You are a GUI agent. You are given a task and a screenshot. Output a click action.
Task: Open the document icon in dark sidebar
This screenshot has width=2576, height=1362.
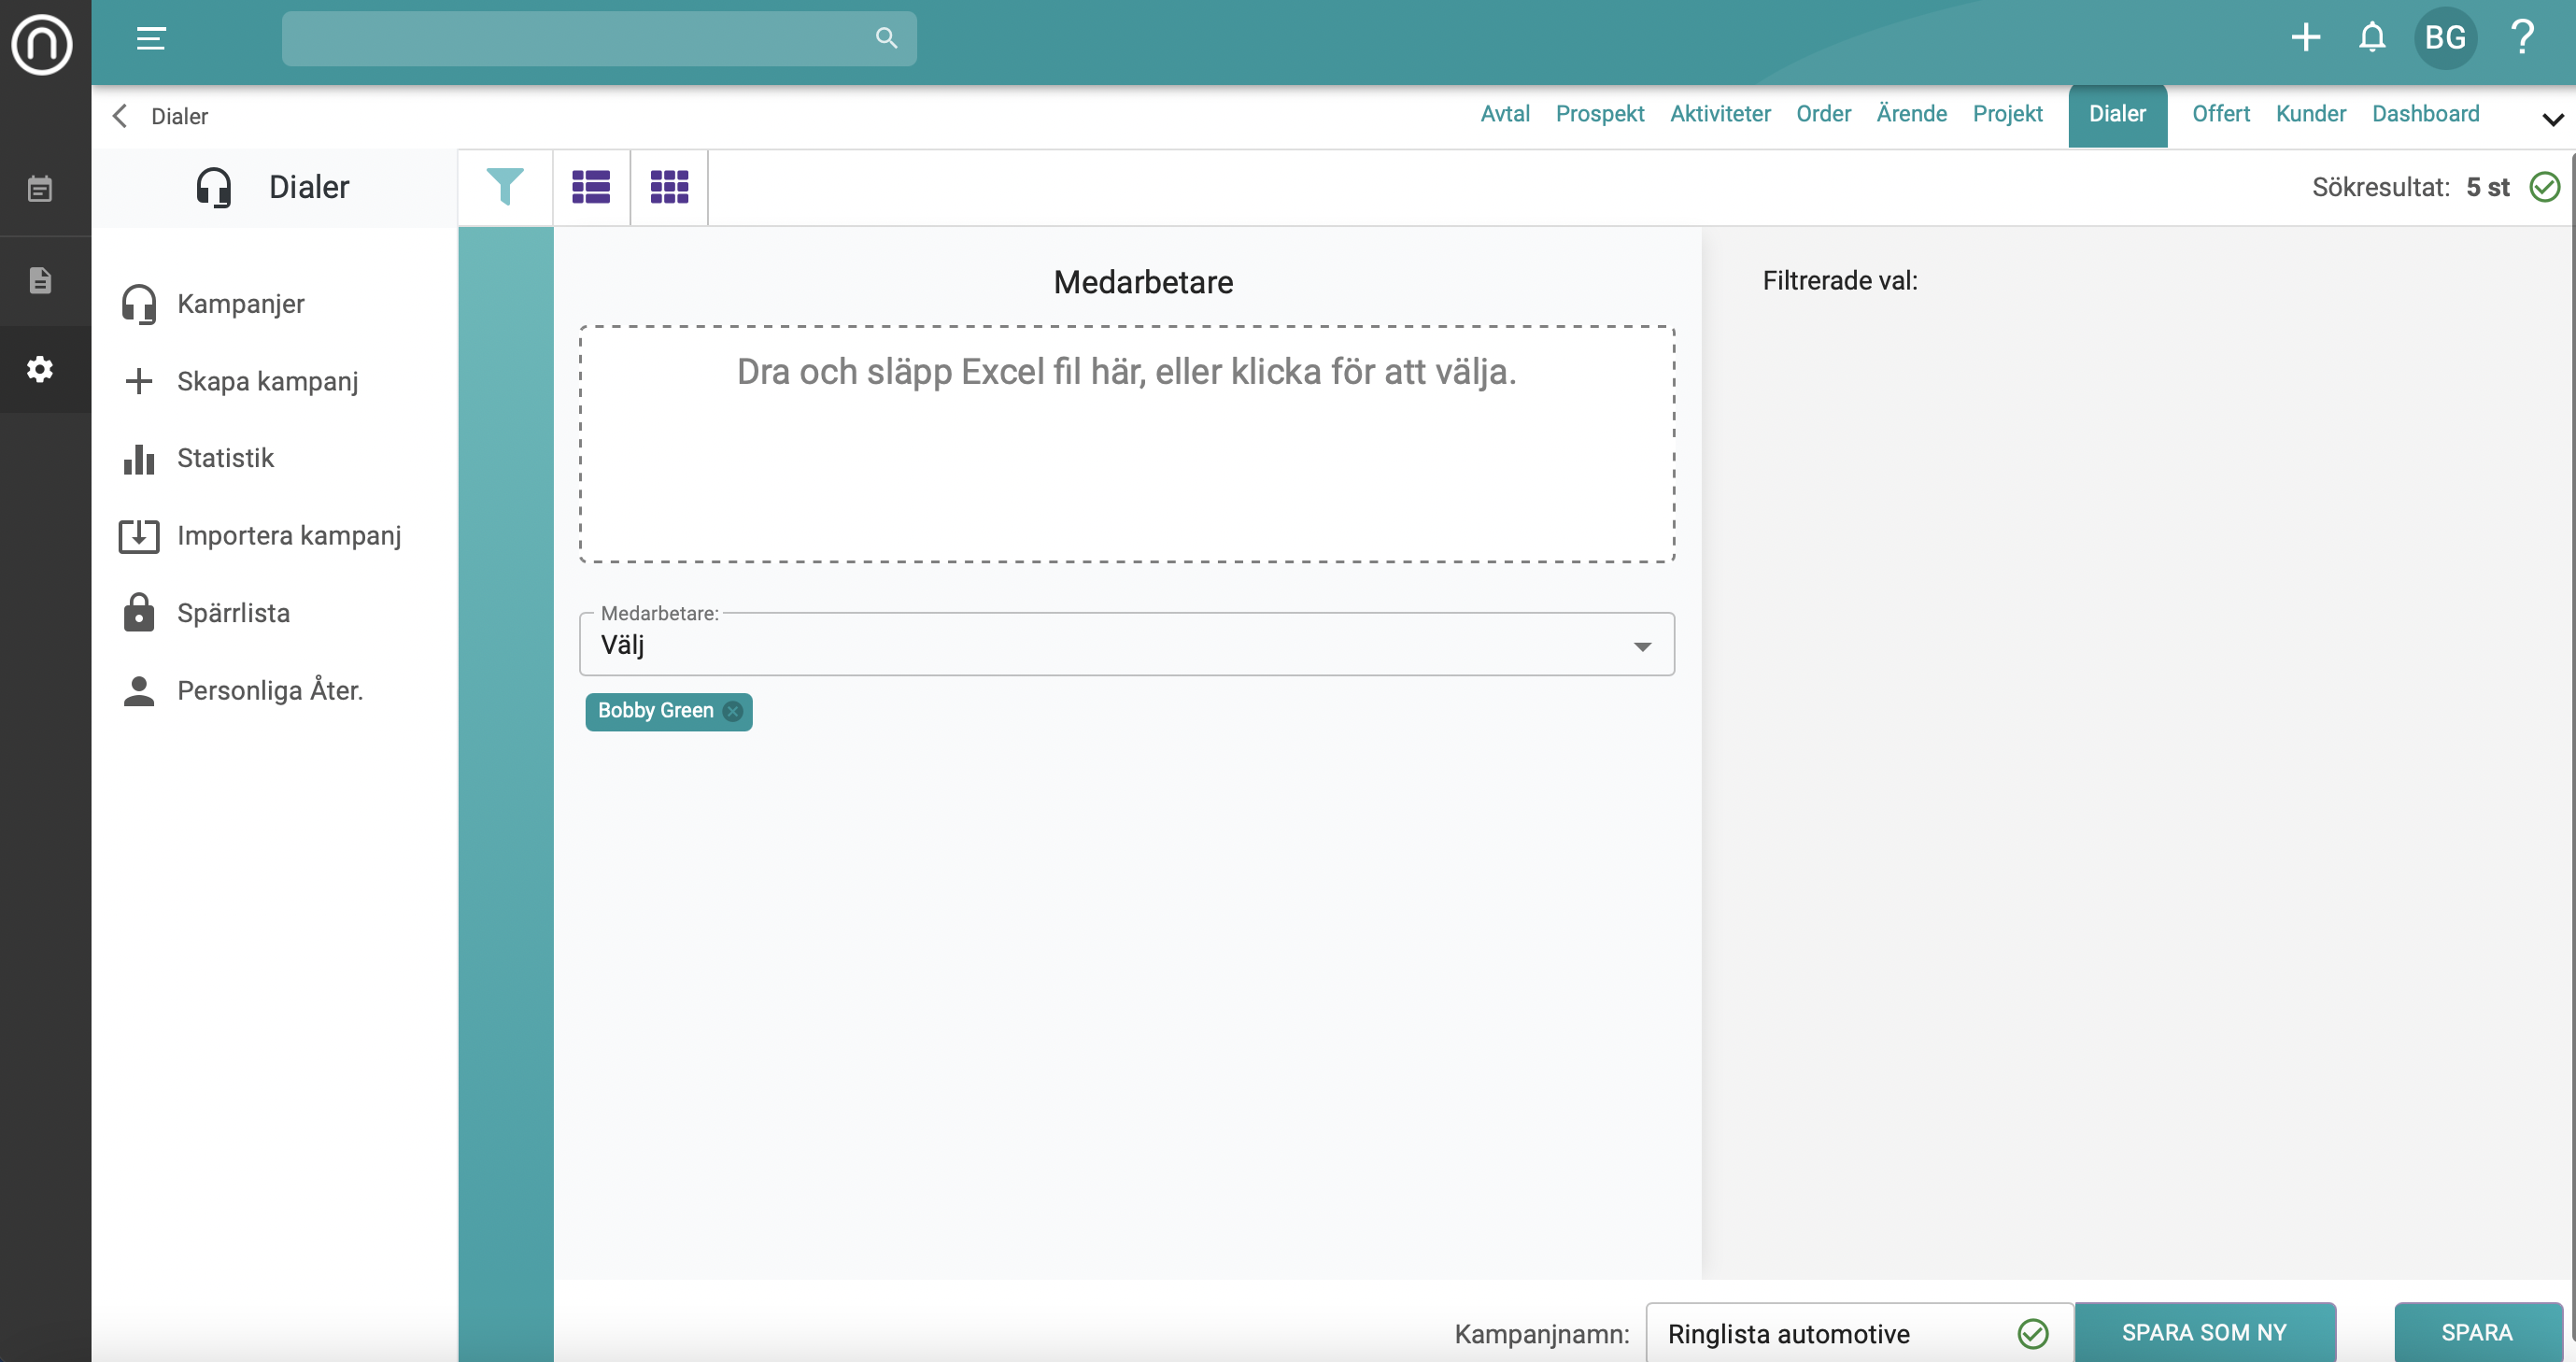pos(40,280)
